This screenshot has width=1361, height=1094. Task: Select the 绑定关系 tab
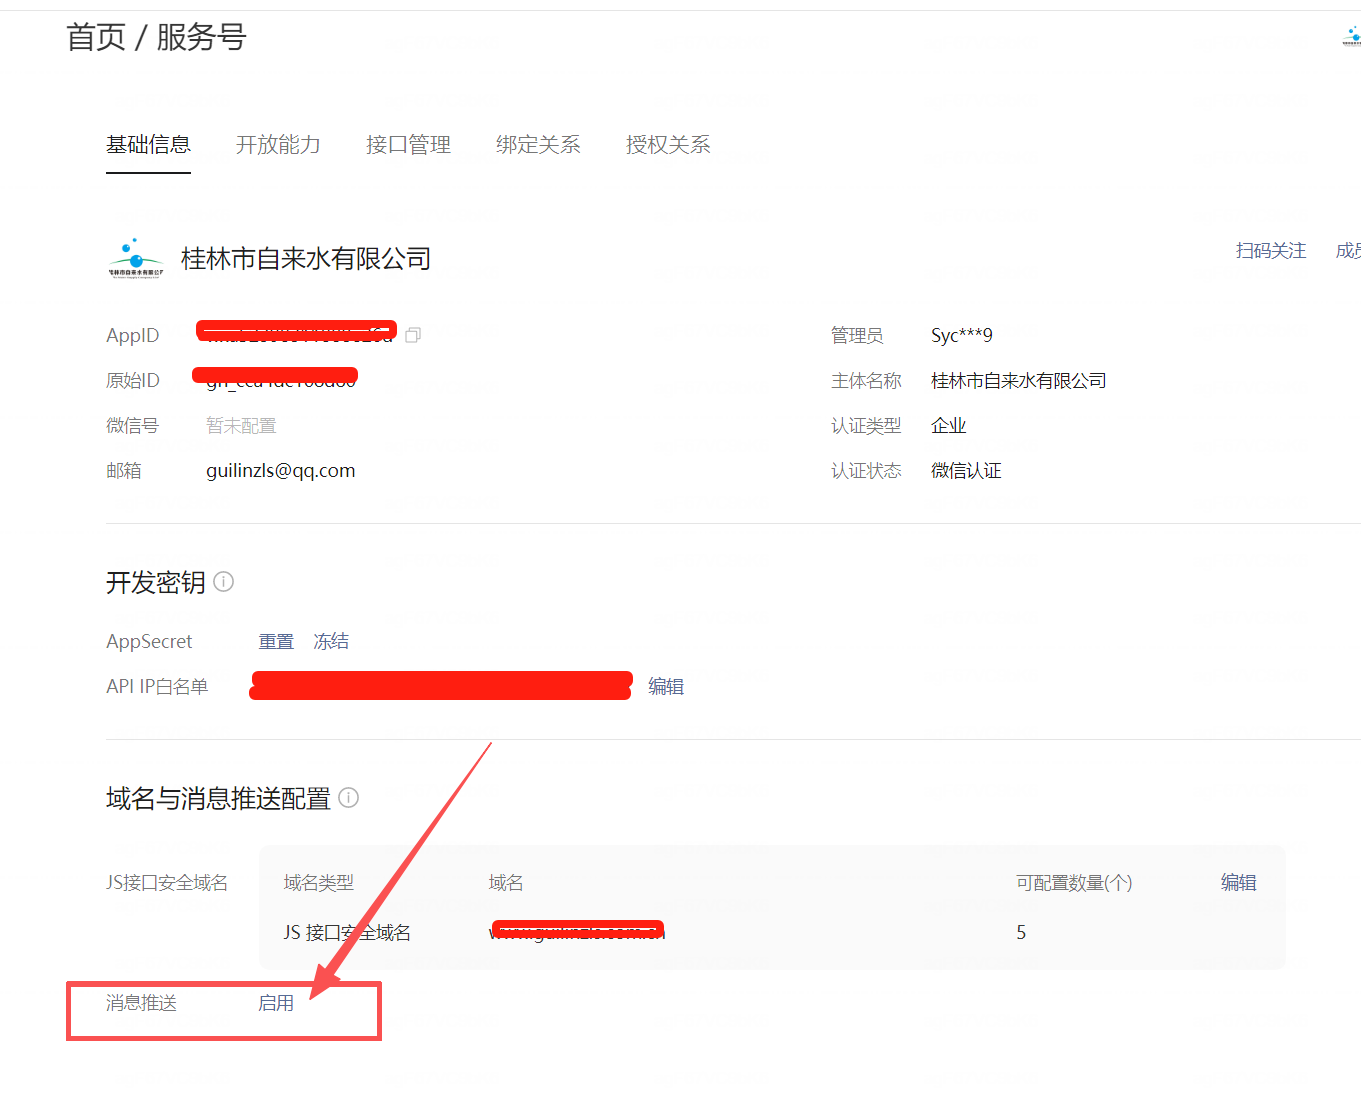click(538, 145)
